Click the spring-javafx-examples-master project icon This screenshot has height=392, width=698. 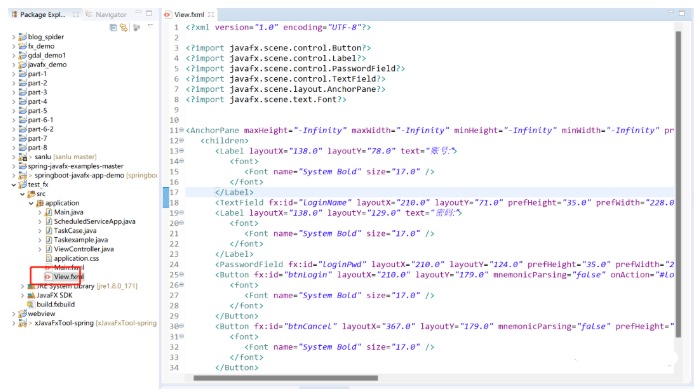click(x=22, y=166)
